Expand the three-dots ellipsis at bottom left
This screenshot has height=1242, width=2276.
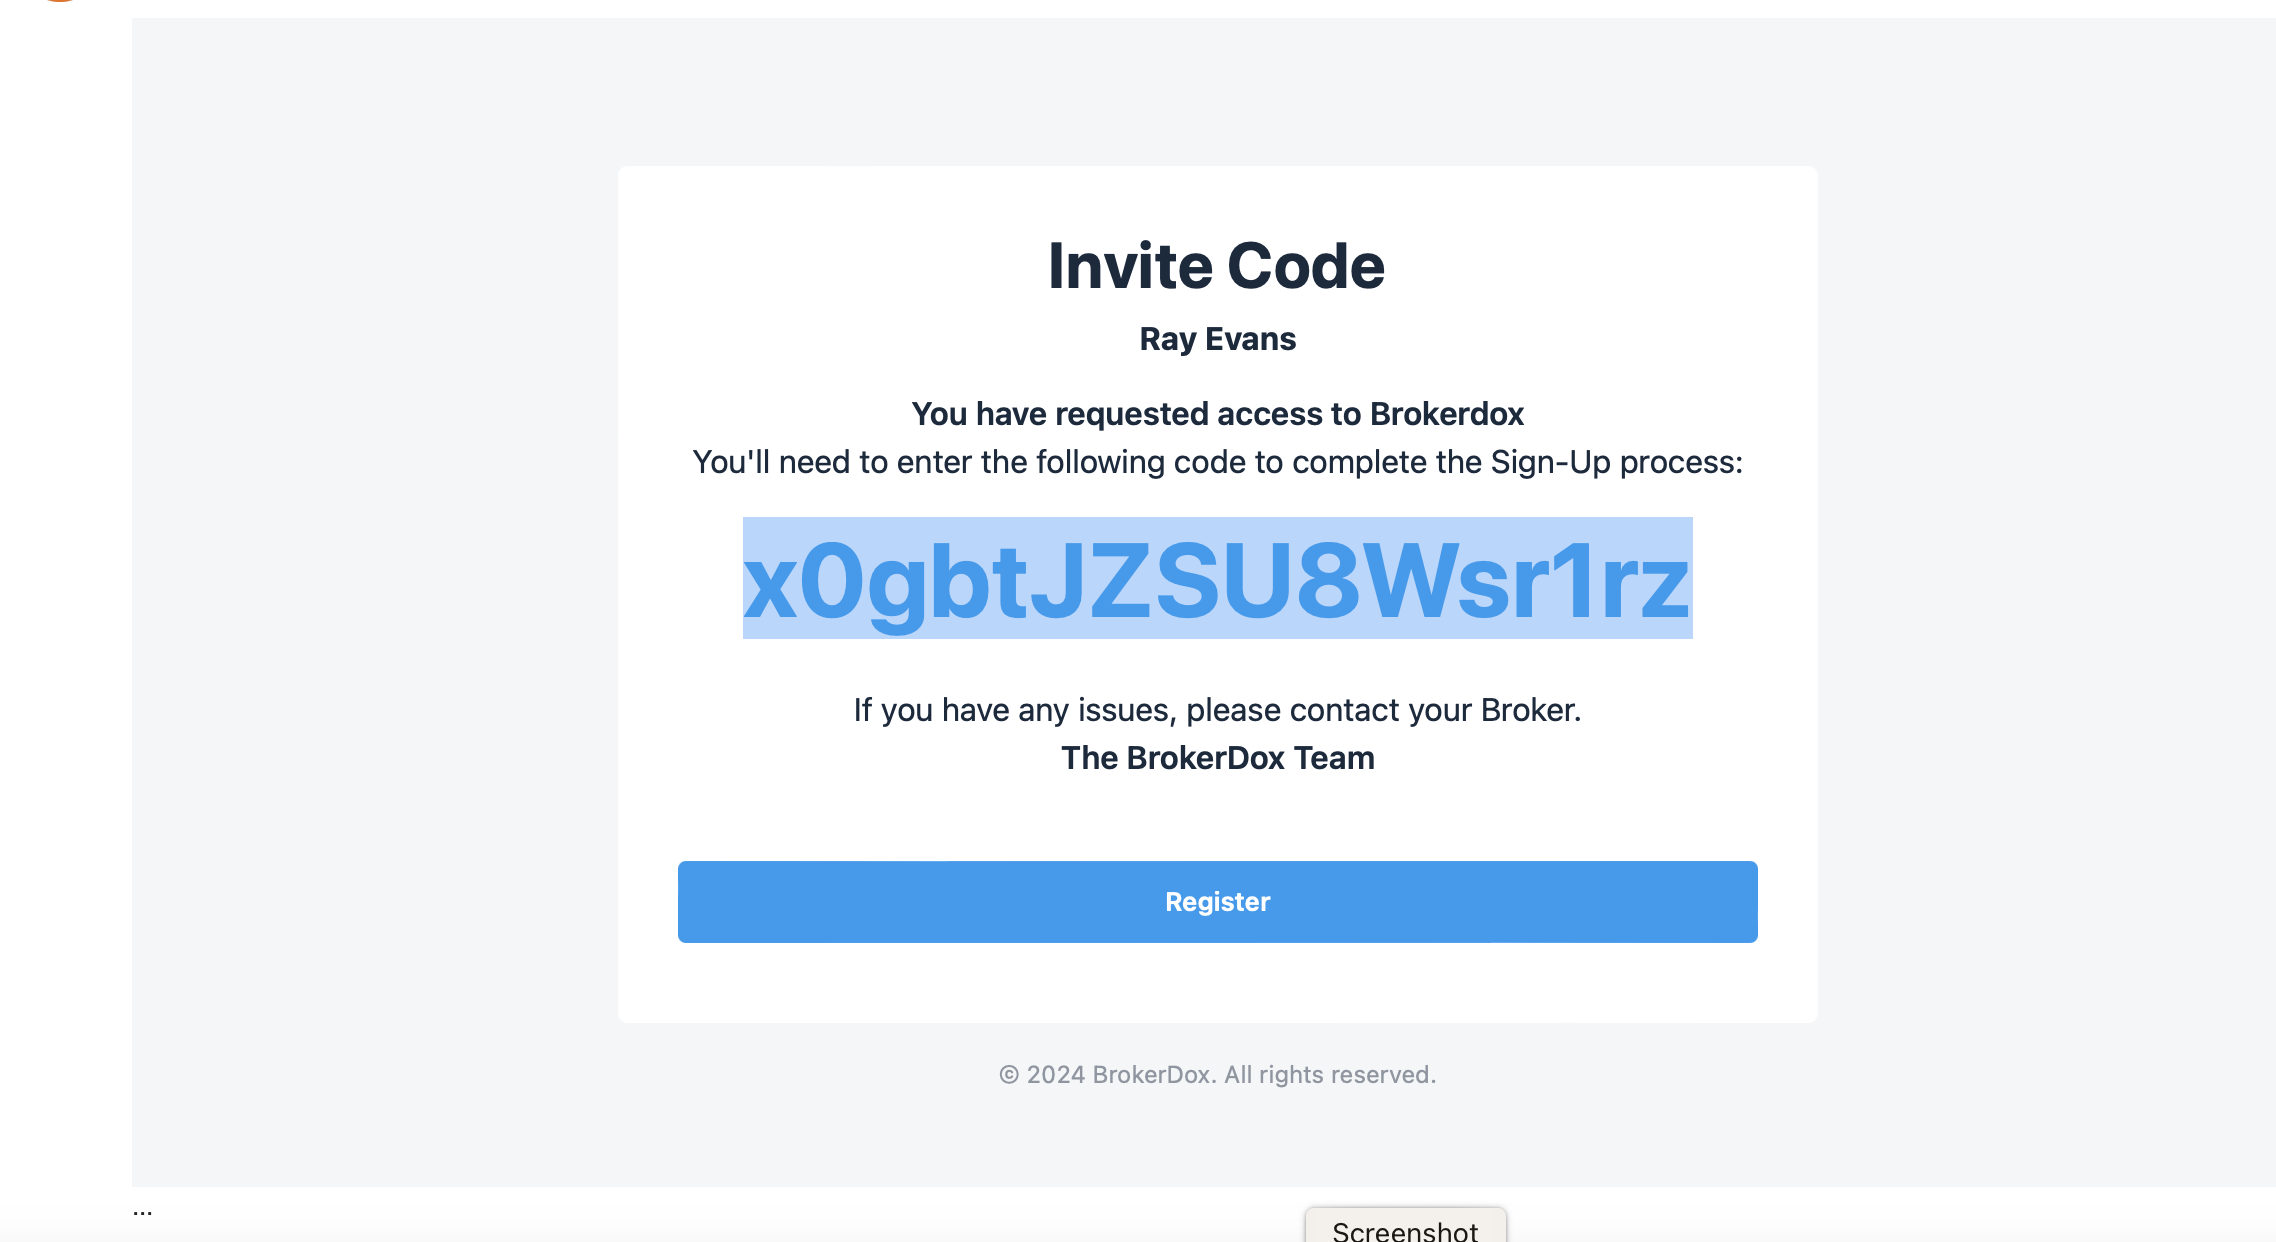[x=143, y=1211]
